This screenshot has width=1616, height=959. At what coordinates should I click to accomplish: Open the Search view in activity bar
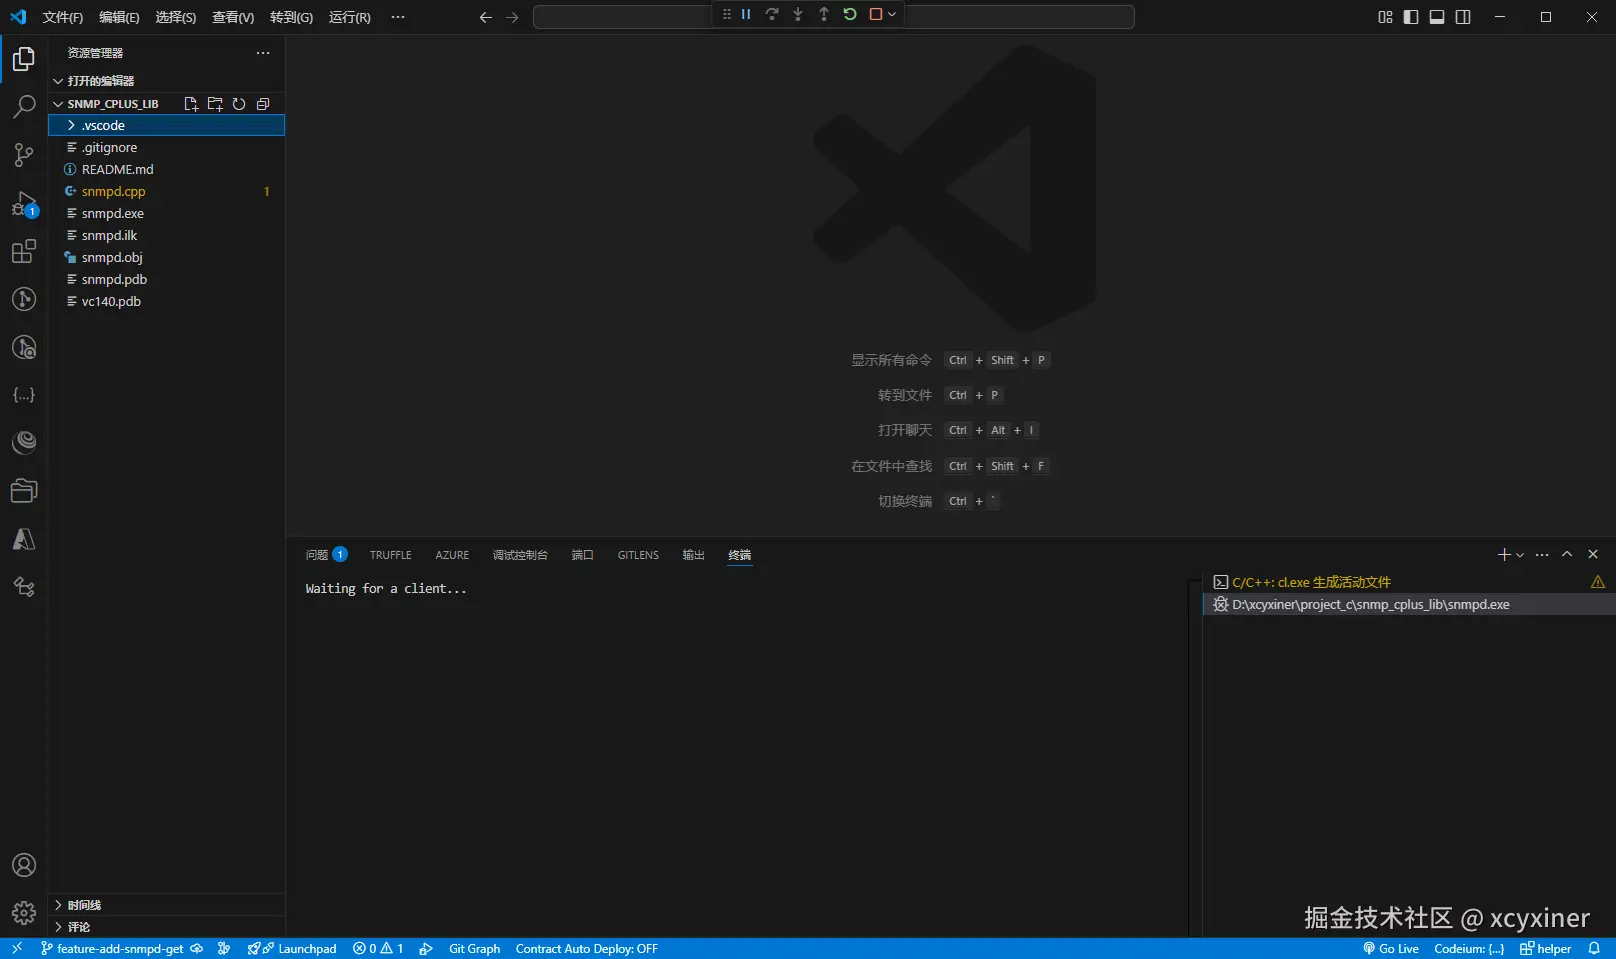pos(24,107)
